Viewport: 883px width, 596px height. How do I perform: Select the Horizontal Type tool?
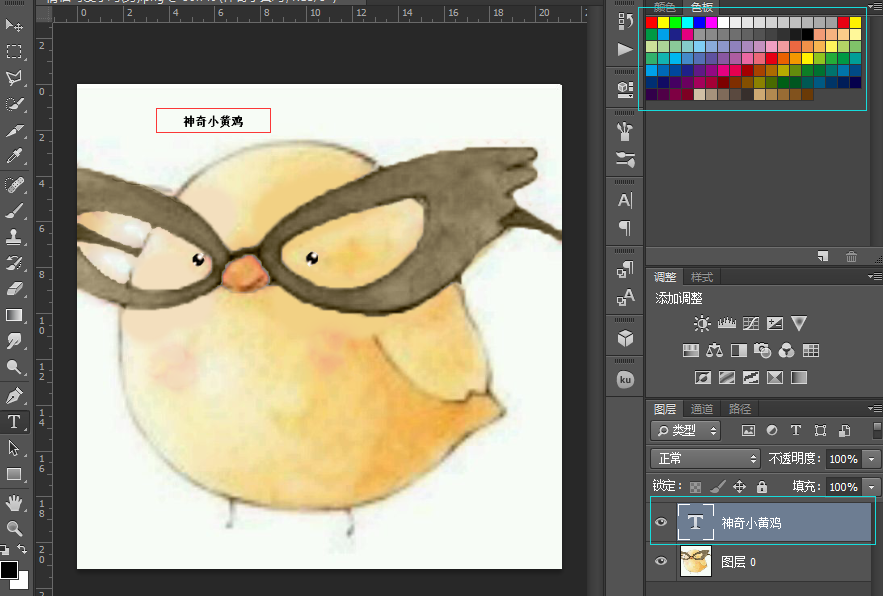click(x=14, y=421)
